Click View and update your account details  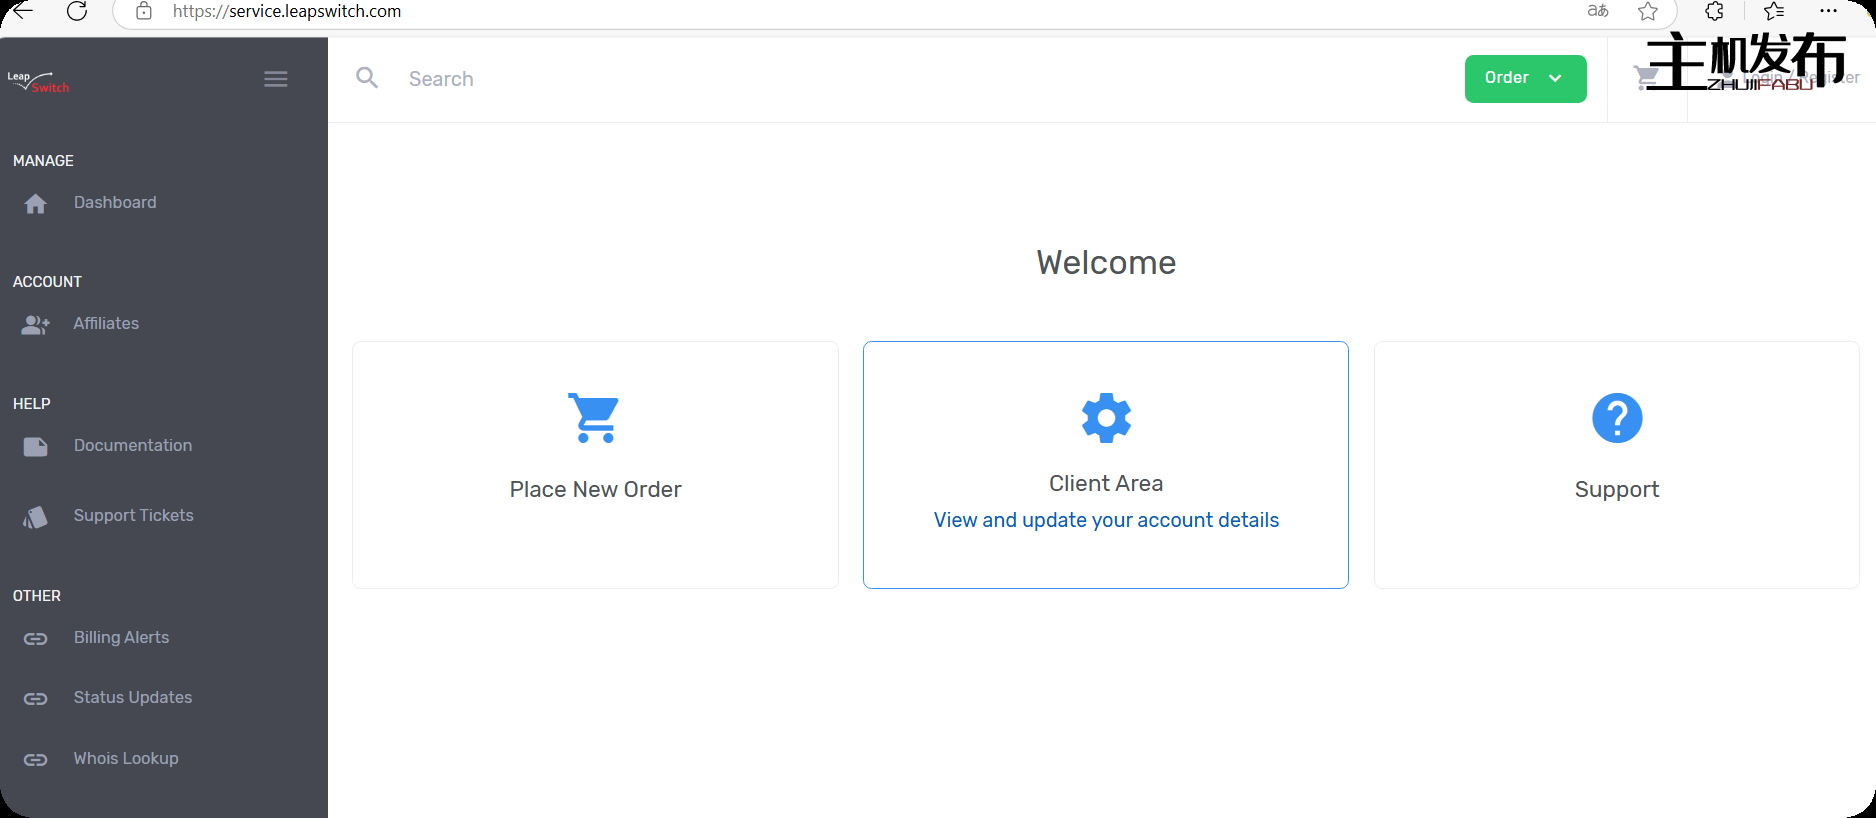(x=1106, y=520)
